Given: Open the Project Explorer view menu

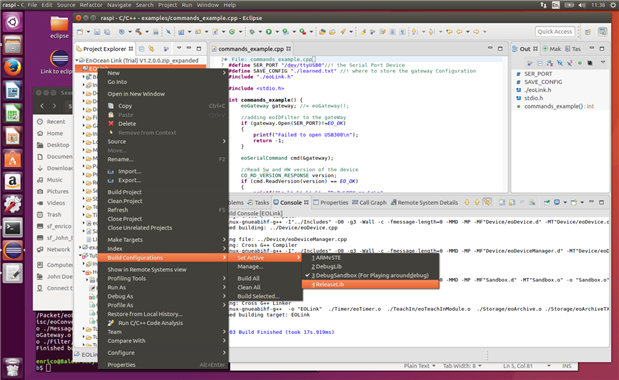Looking at the screenshot, I should tap(179, 48).
